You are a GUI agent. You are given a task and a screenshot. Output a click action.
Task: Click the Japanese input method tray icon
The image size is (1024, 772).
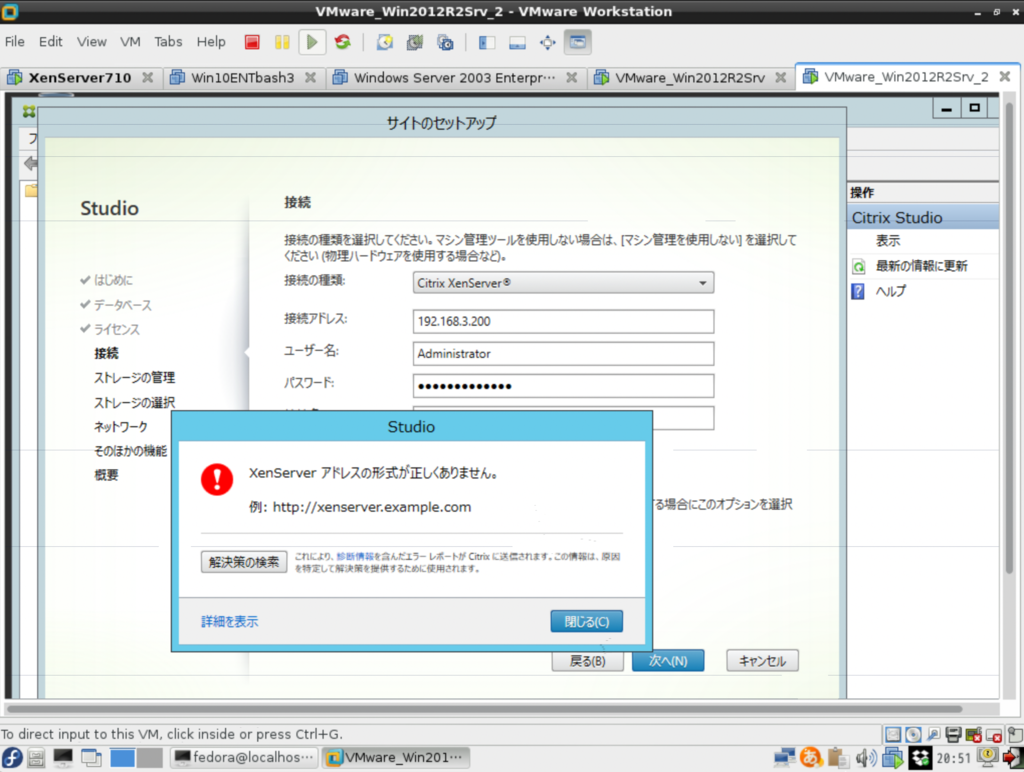click(810, 757)
